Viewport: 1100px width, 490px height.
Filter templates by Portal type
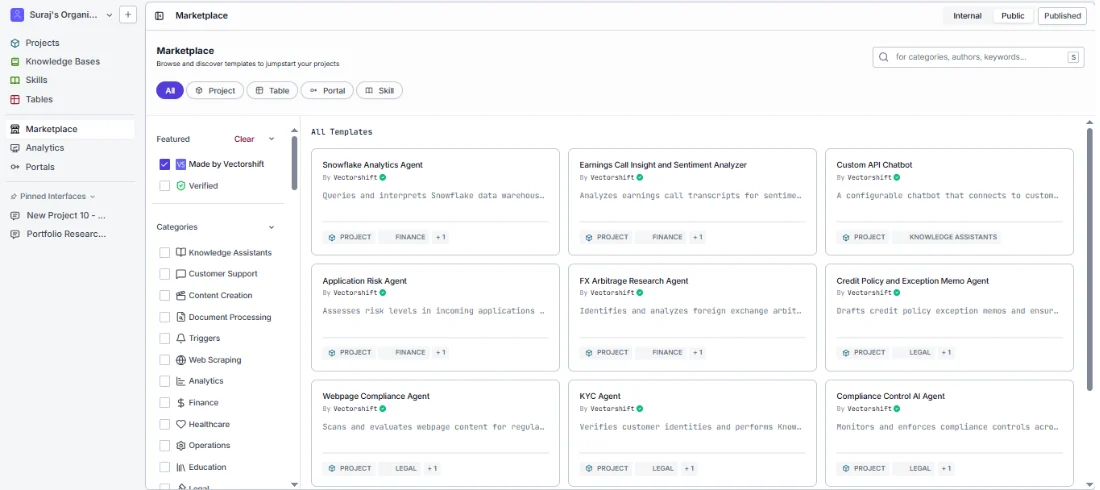pyautogui.click(x=327, y=91)
